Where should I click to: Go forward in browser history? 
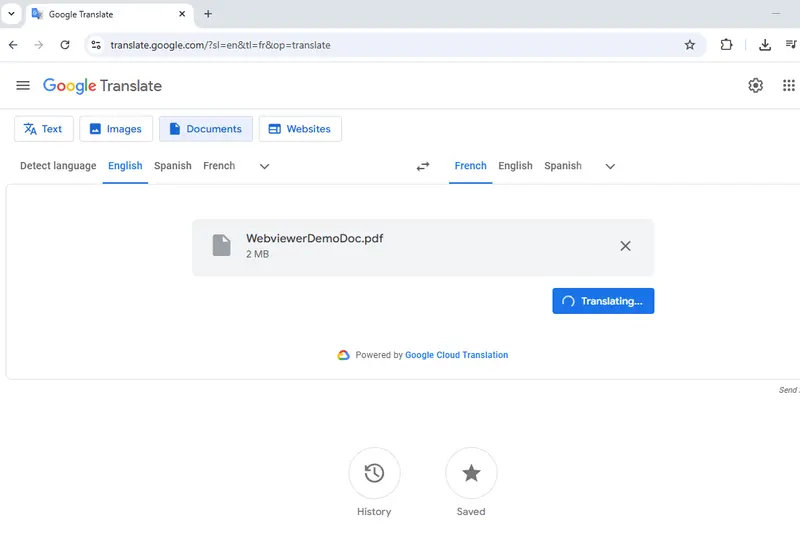coord(39,45)
